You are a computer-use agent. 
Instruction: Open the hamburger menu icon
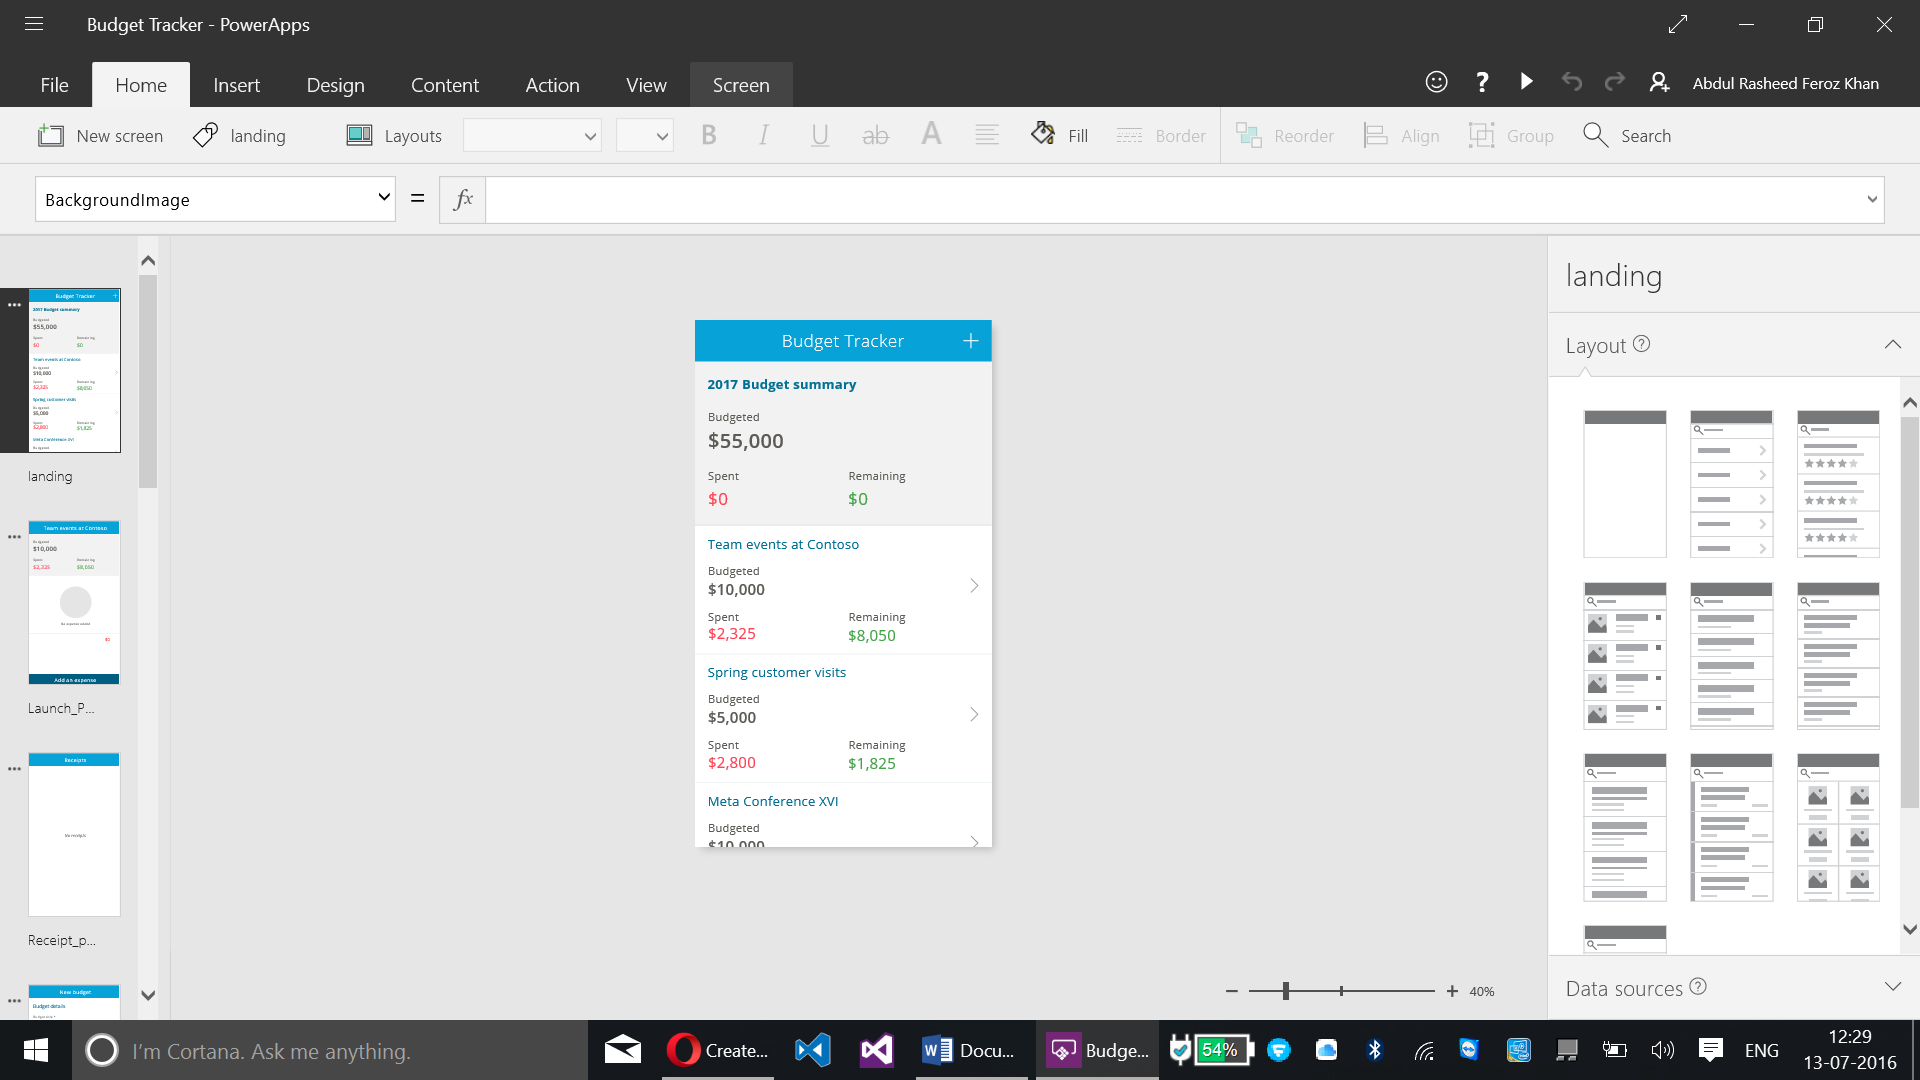(x=34, y=24)
